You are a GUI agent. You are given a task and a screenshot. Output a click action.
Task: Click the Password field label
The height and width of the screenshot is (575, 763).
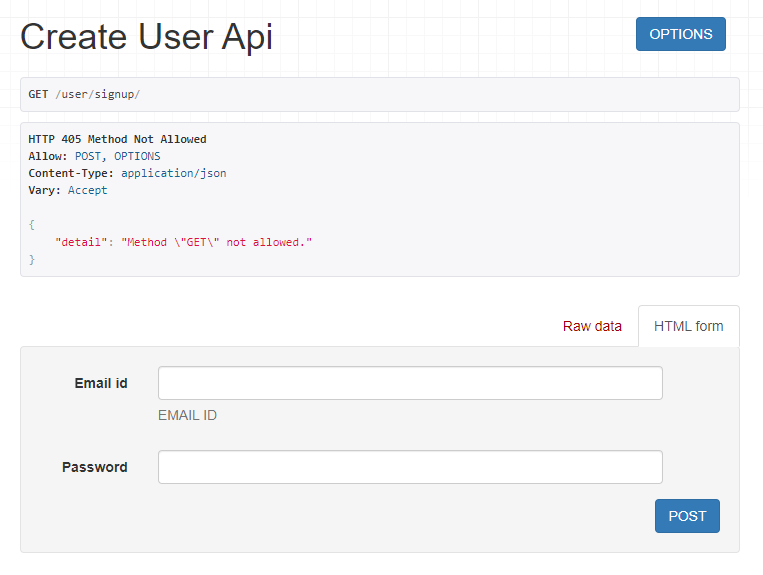(x=95, y=467)
